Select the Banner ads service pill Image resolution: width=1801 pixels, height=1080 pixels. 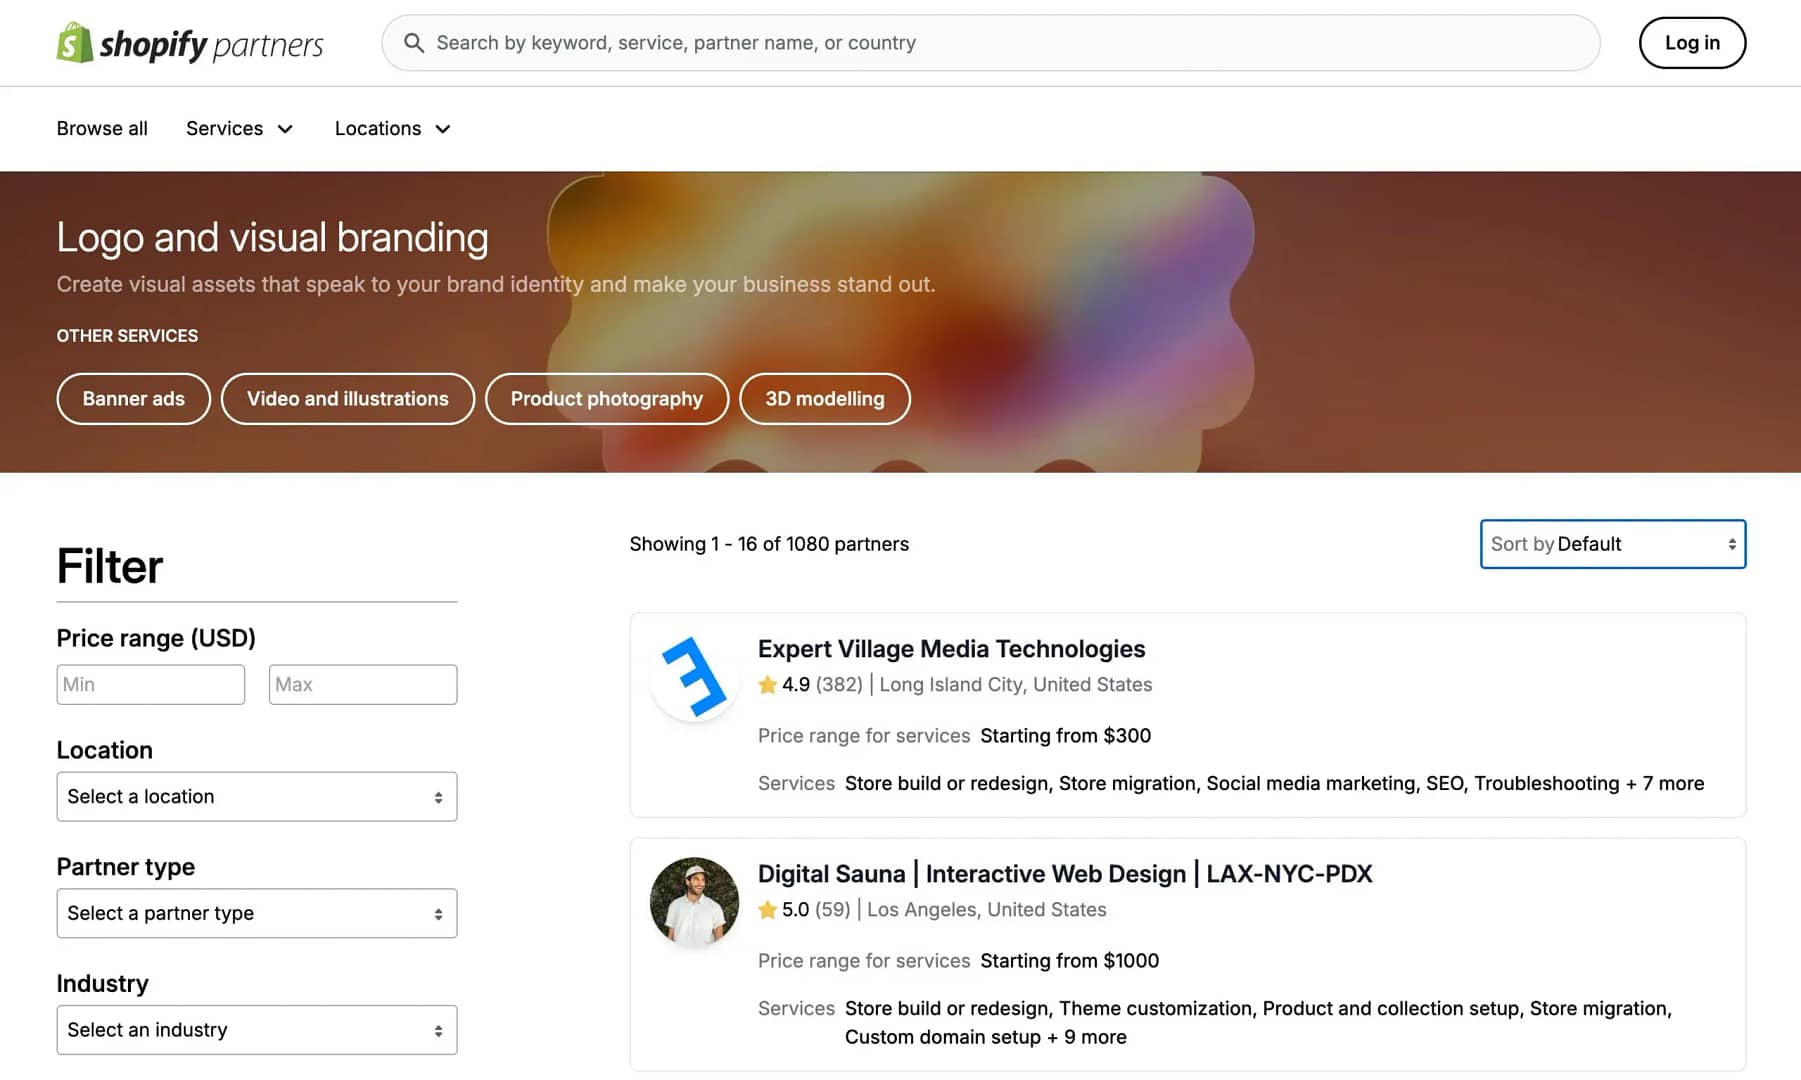pos(134,399)
